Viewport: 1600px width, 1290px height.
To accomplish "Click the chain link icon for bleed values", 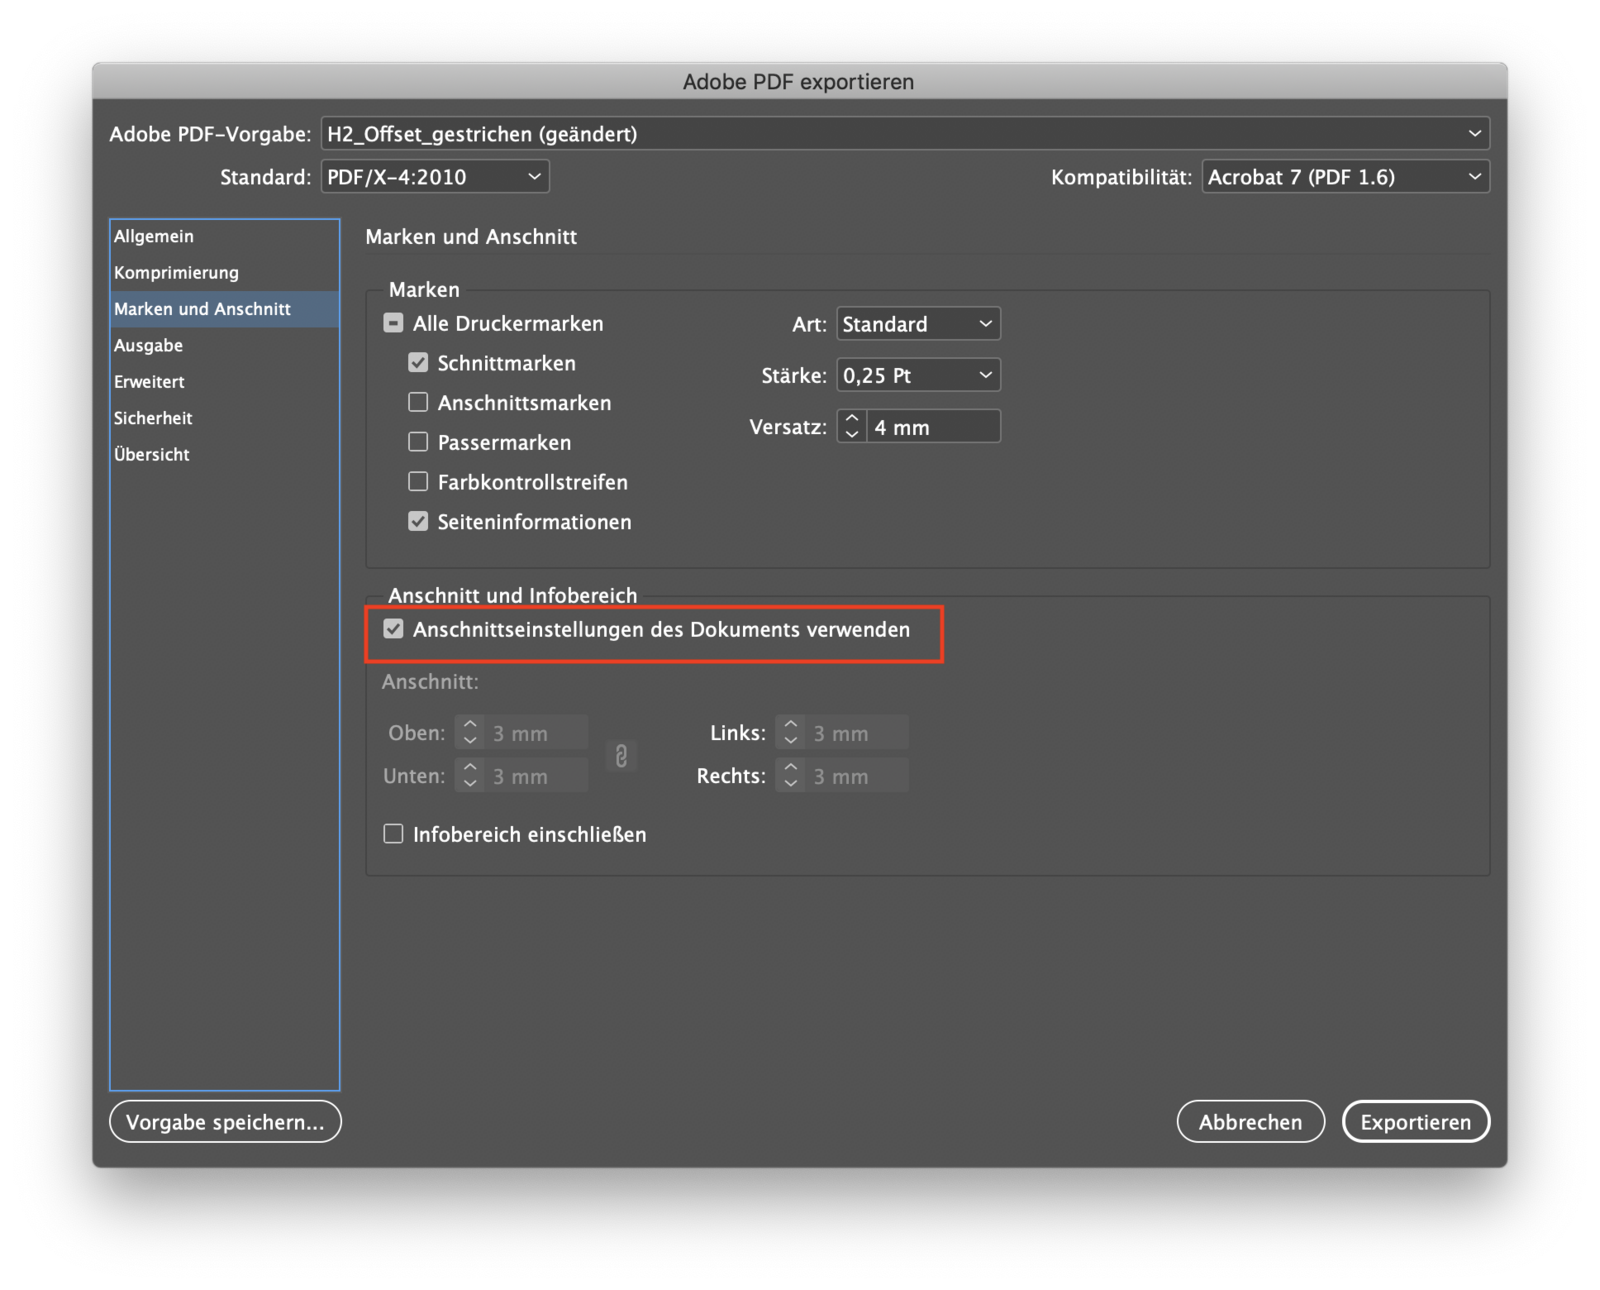I will [x=621, y=755].
